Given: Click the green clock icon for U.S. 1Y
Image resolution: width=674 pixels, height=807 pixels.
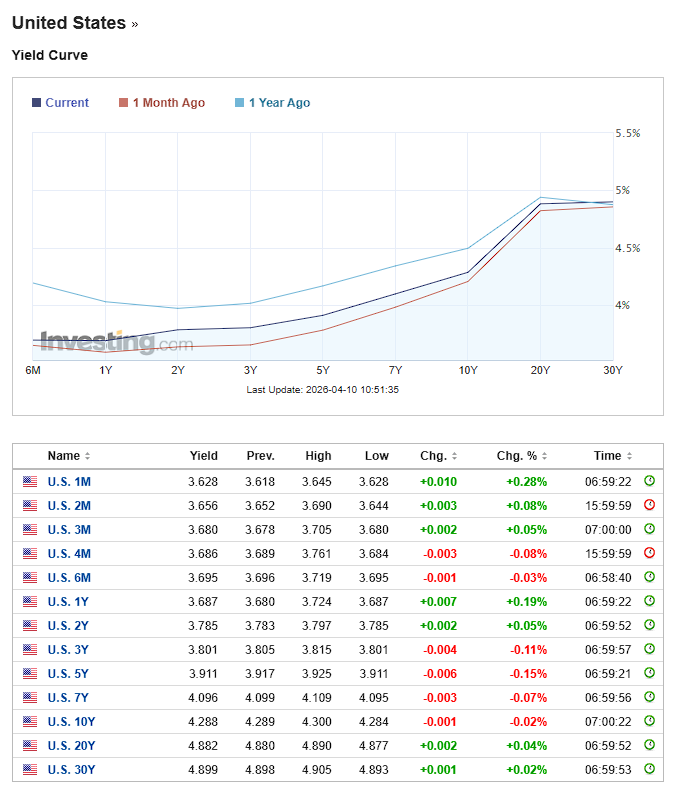Looking at the screenshot, I should (650, 601).
